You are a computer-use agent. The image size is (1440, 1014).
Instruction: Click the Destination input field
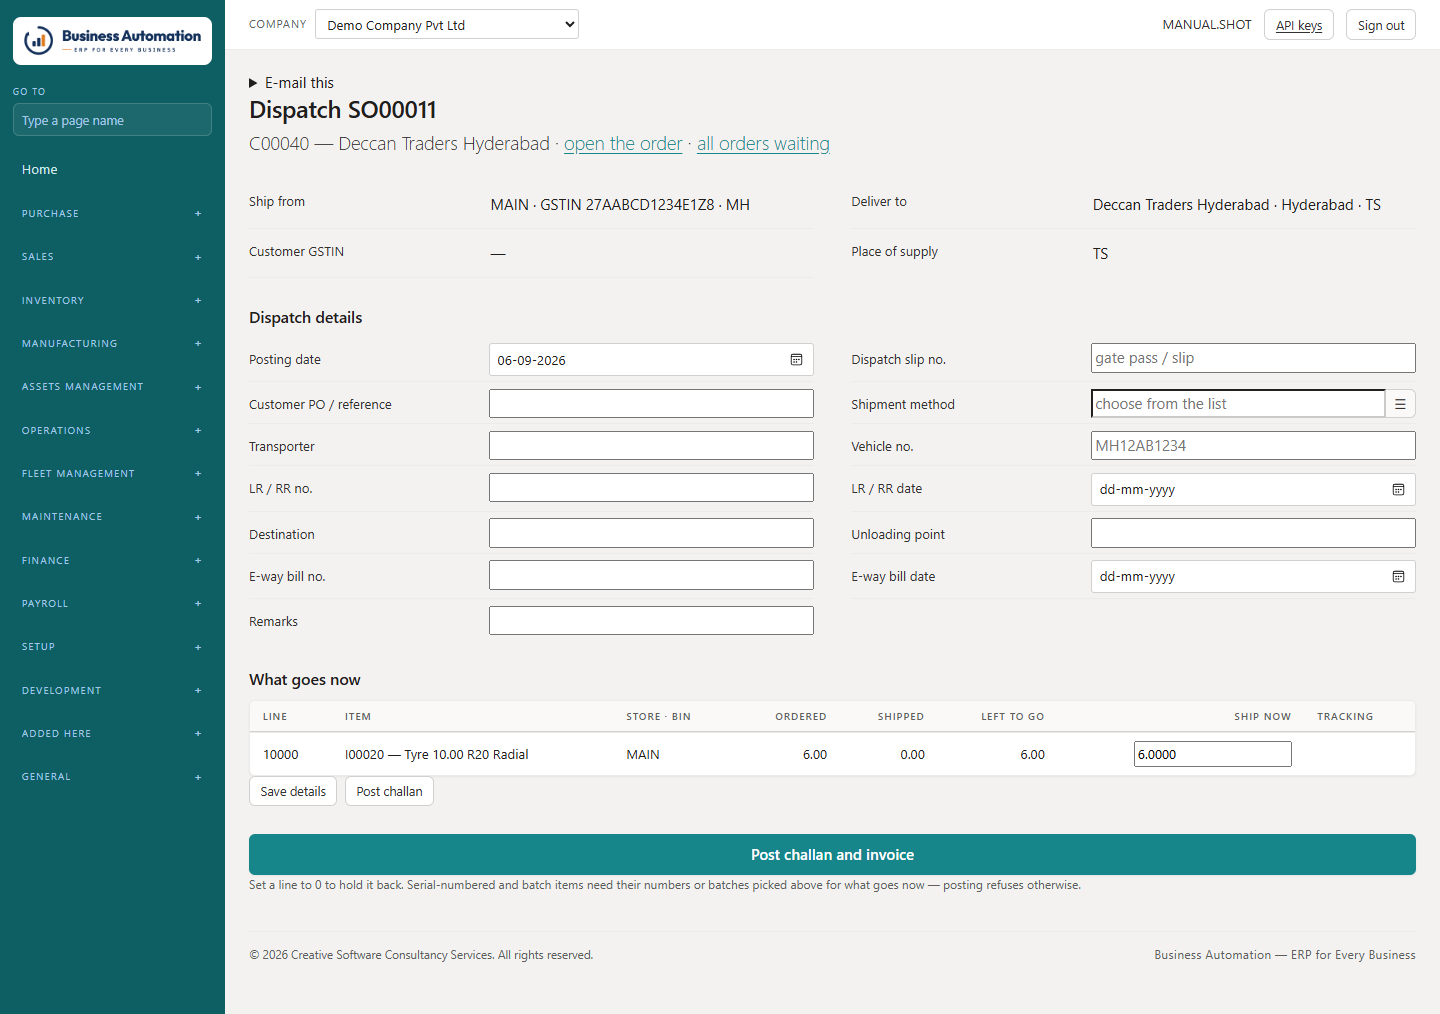click(651, 533)
